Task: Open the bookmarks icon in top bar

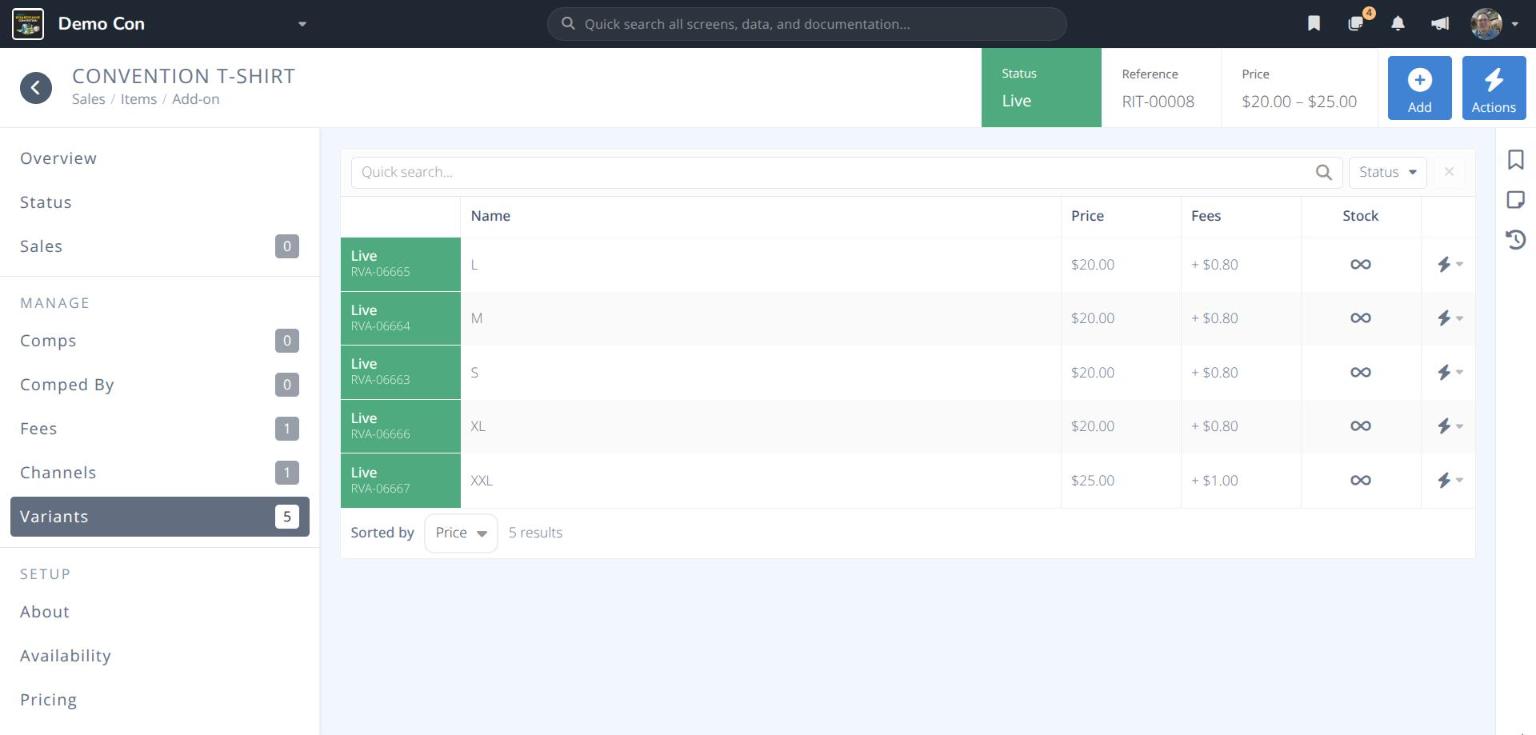Action: (x=1314, y=24)
